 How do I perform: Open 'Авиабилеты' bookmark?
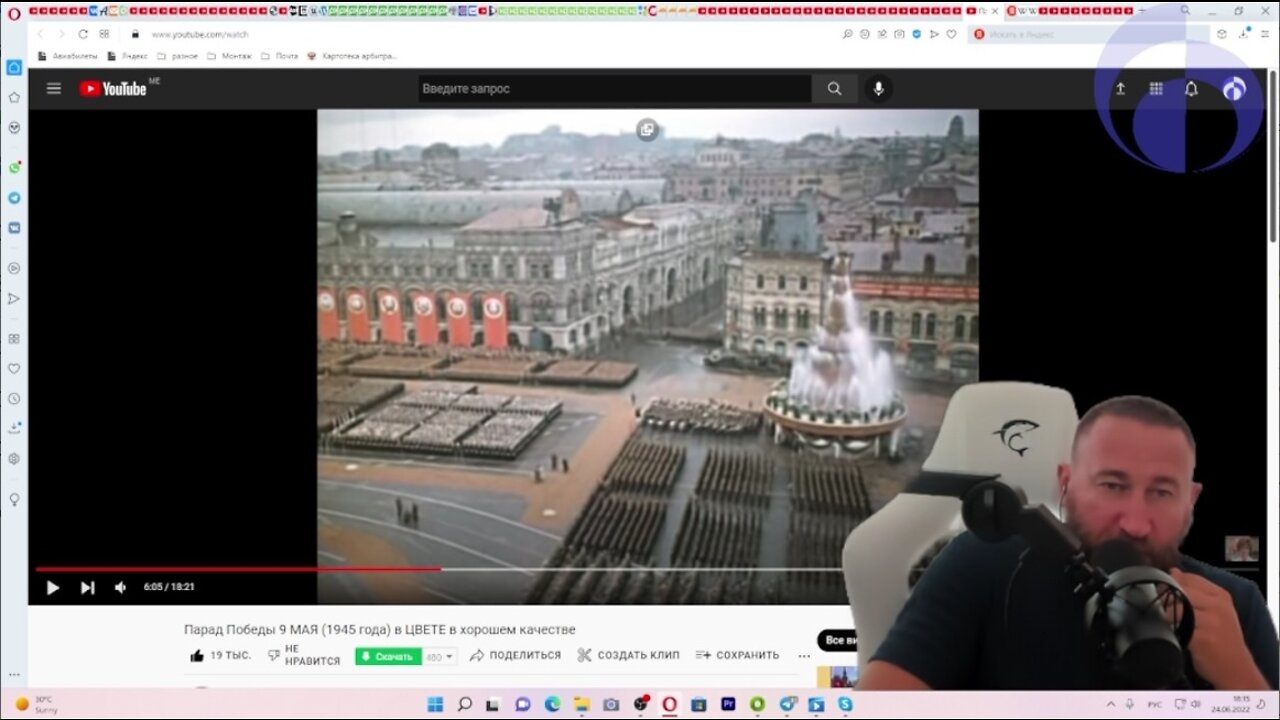69,56
